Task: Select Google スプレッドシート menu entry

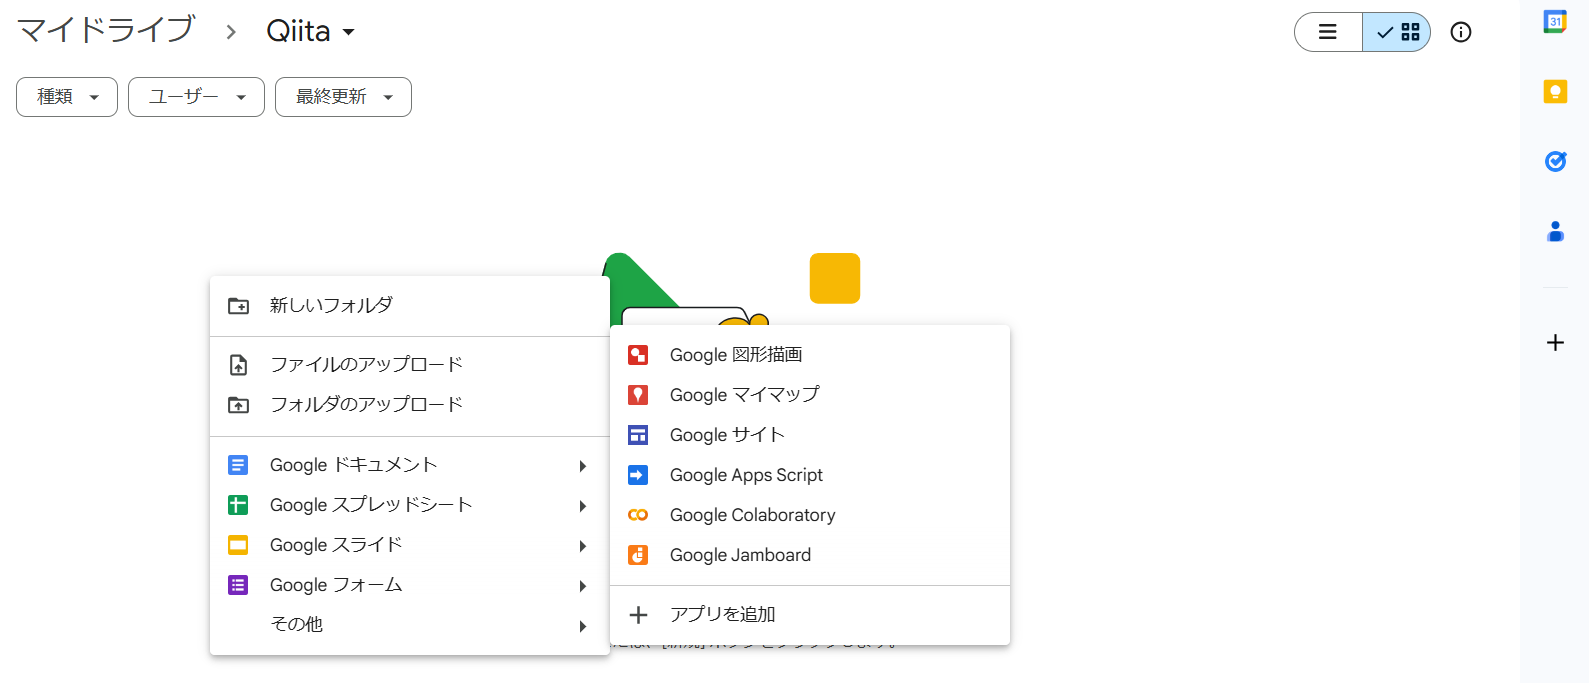Action: 410,505
